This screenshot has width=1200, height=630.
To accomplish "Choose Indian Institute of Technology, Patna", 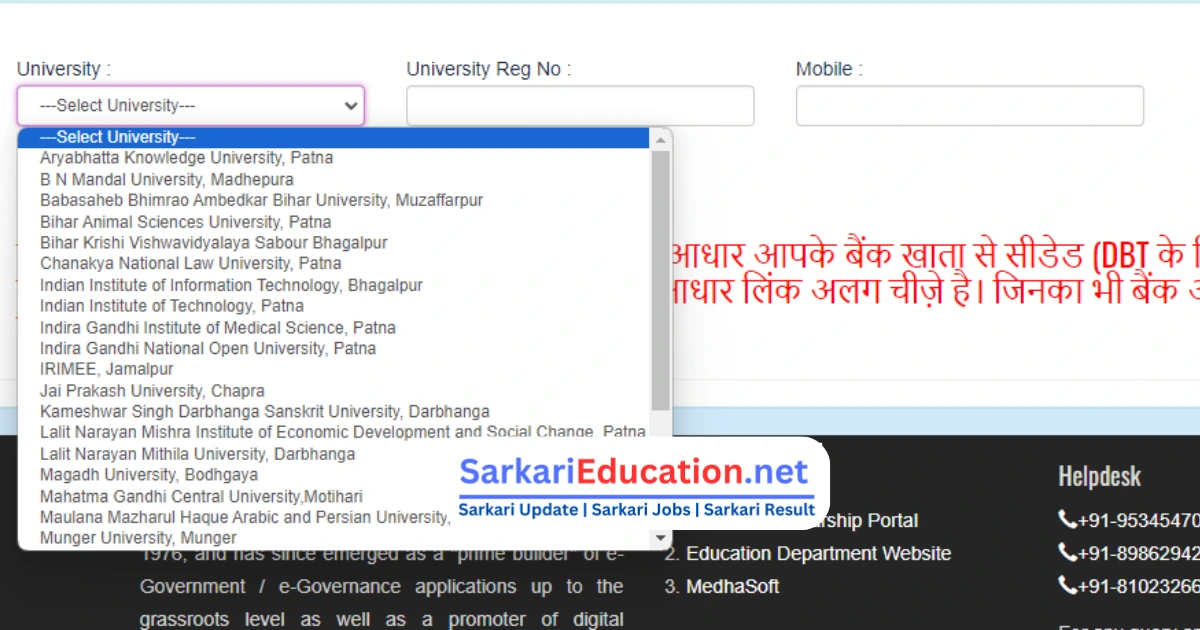I will tap(171, 306).
